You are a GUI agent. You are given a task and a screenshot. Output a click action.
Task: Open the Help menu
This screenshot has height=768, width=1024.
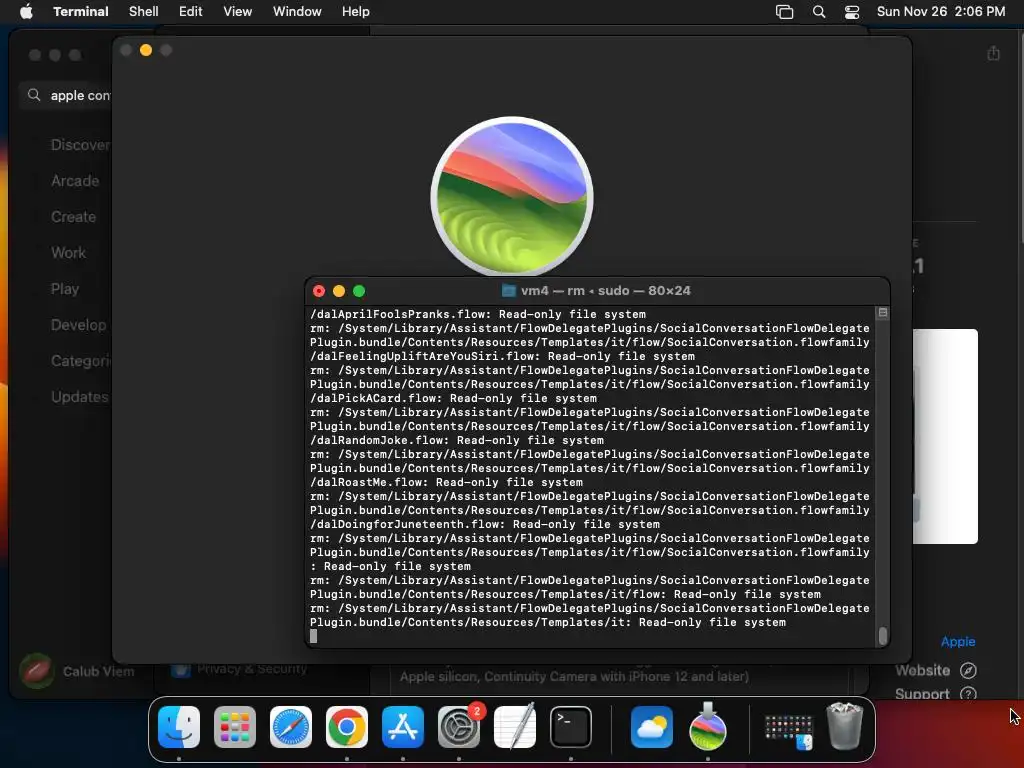click(x=356, y=12)
